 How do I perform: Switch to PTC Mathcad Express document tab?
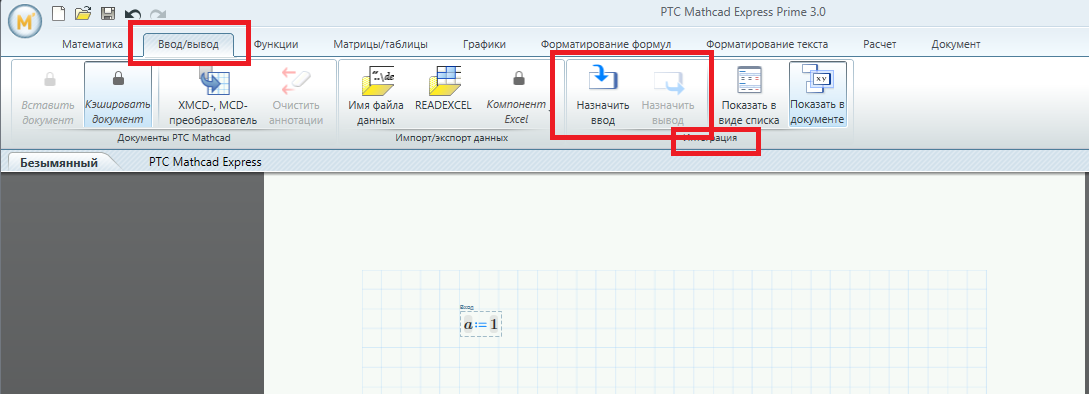[205, 162]
